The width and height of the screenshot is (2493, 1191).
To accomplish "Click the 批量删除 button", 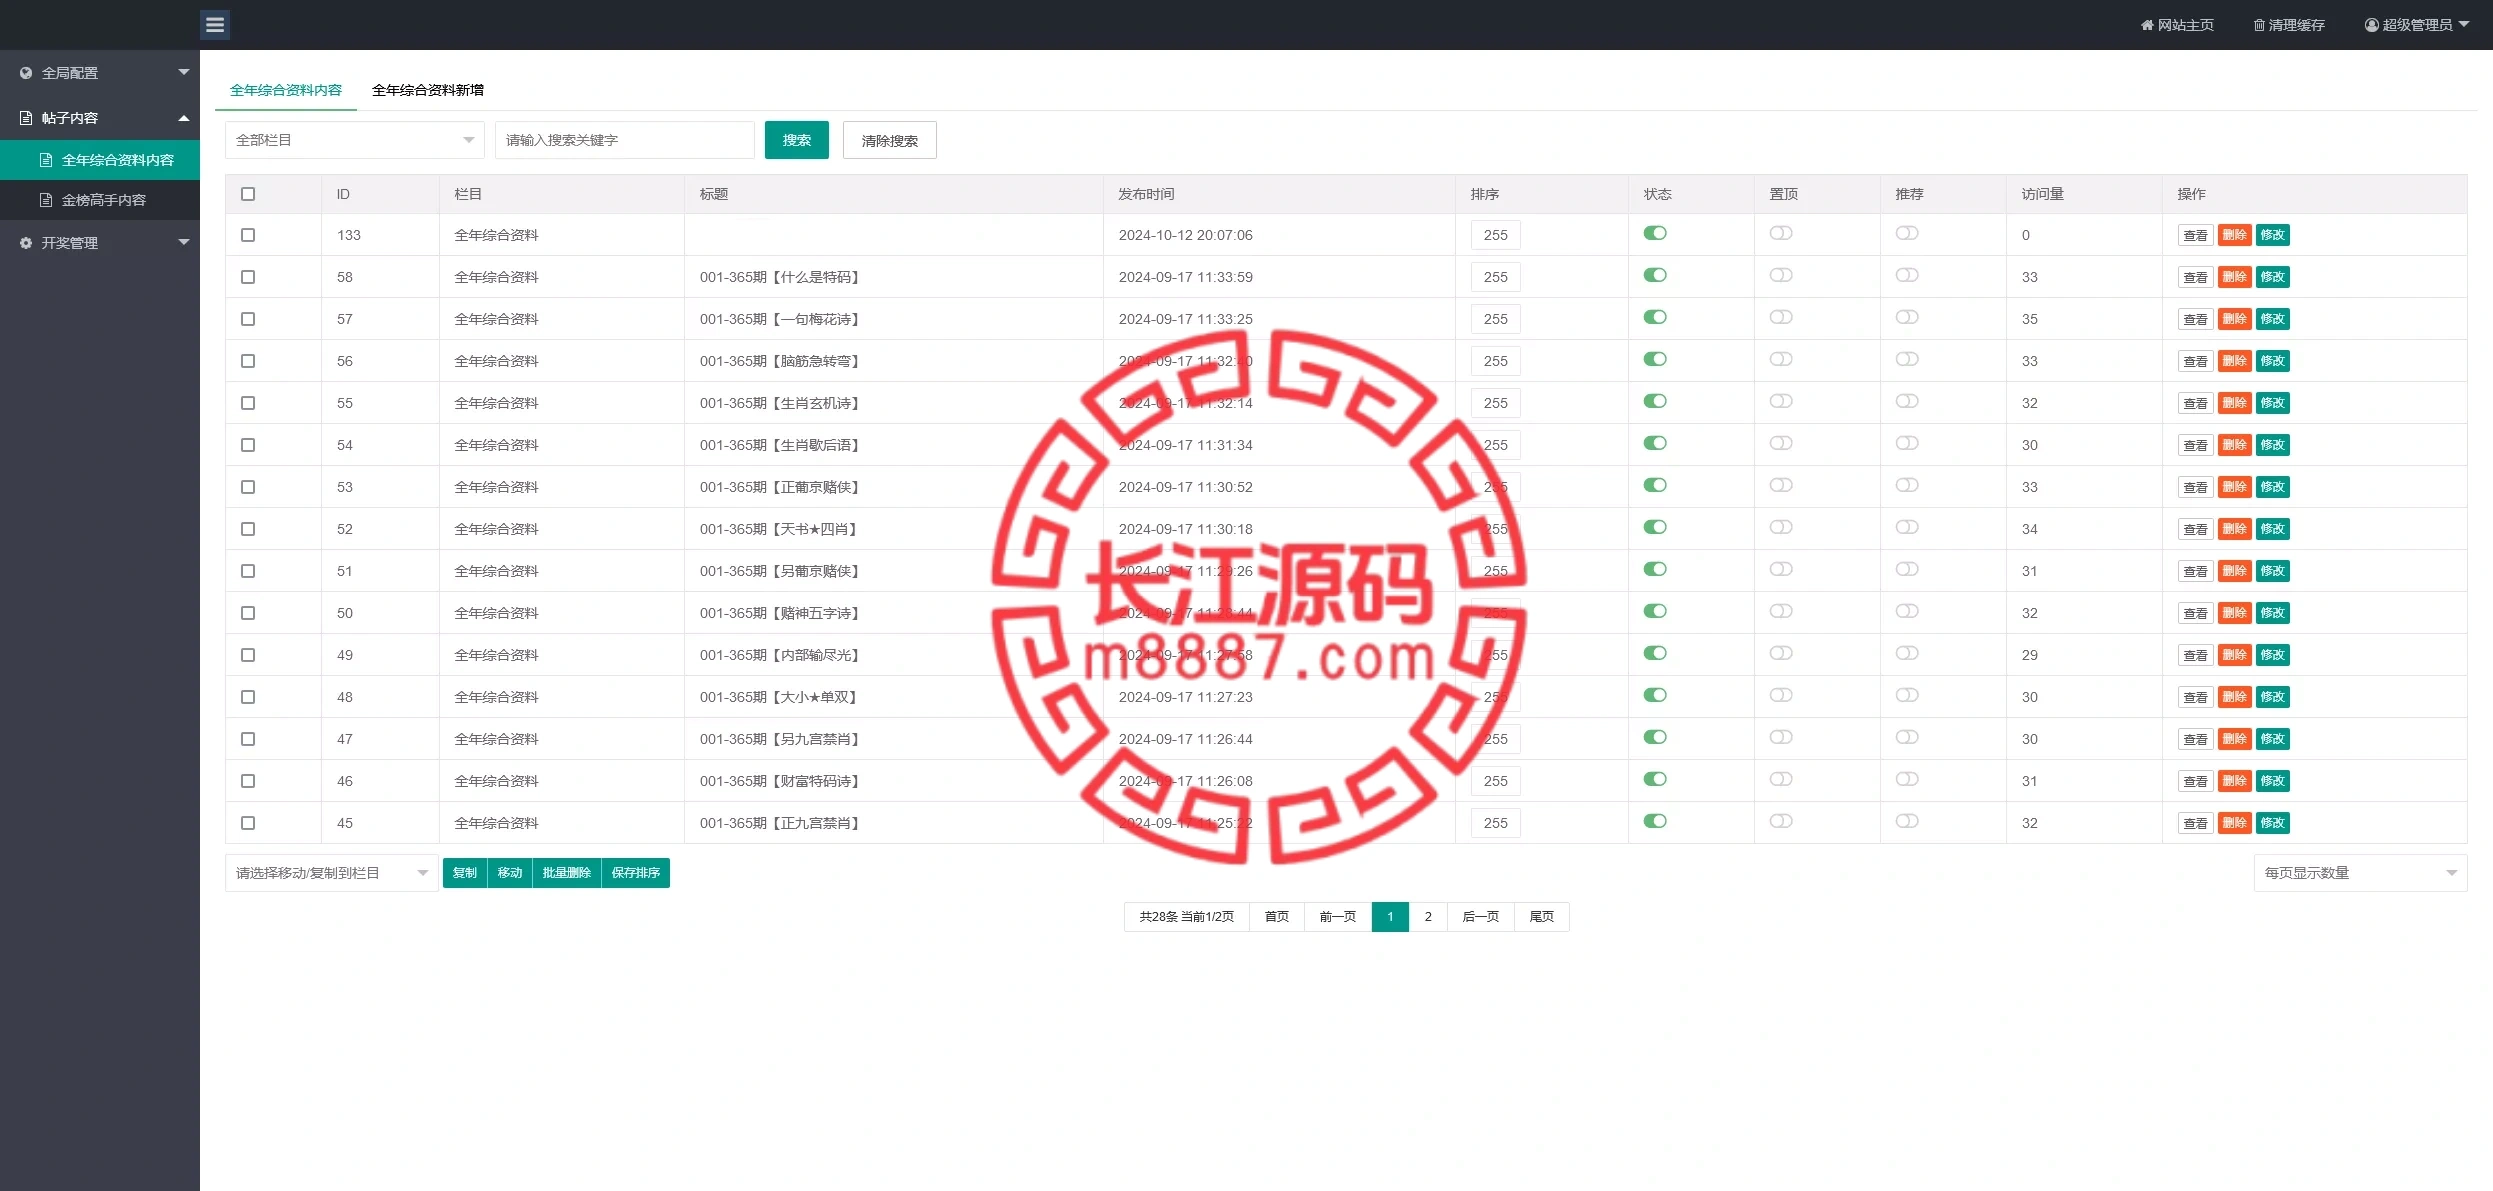I will (x=567, y=873).
